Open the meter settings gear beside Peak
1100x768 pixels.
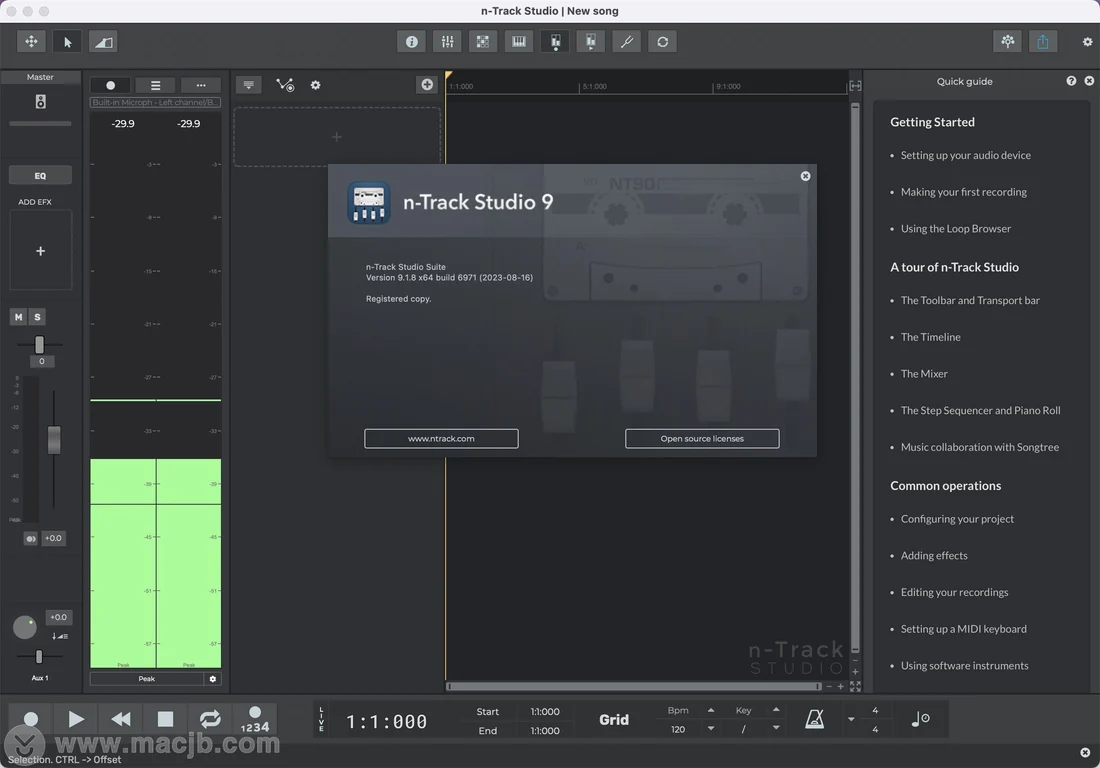(x=213, y=679)
